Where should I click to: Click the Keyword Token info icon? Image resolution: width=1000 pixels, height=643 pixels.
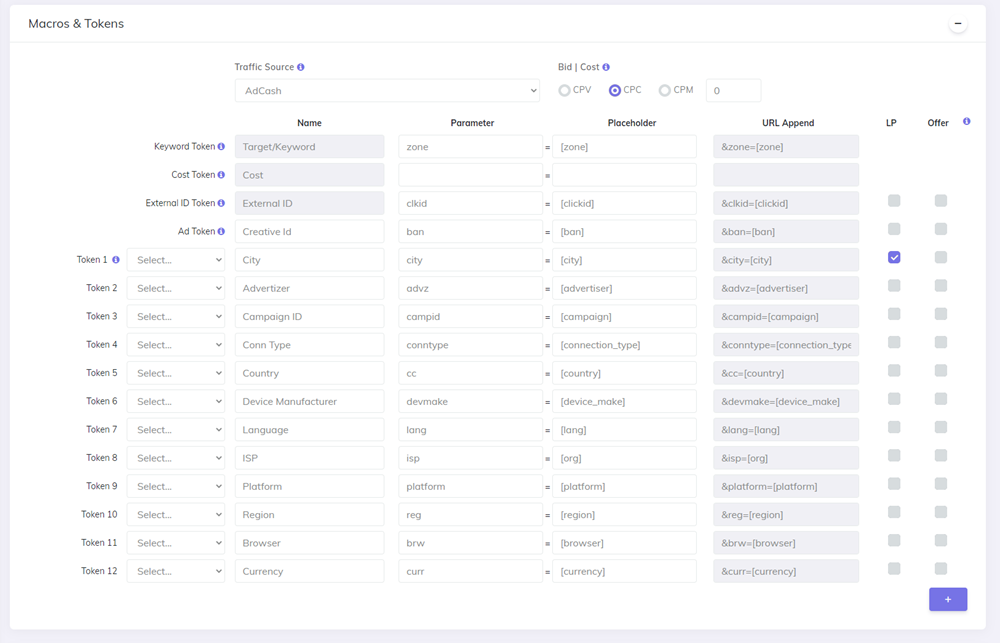tap(224, 146)
